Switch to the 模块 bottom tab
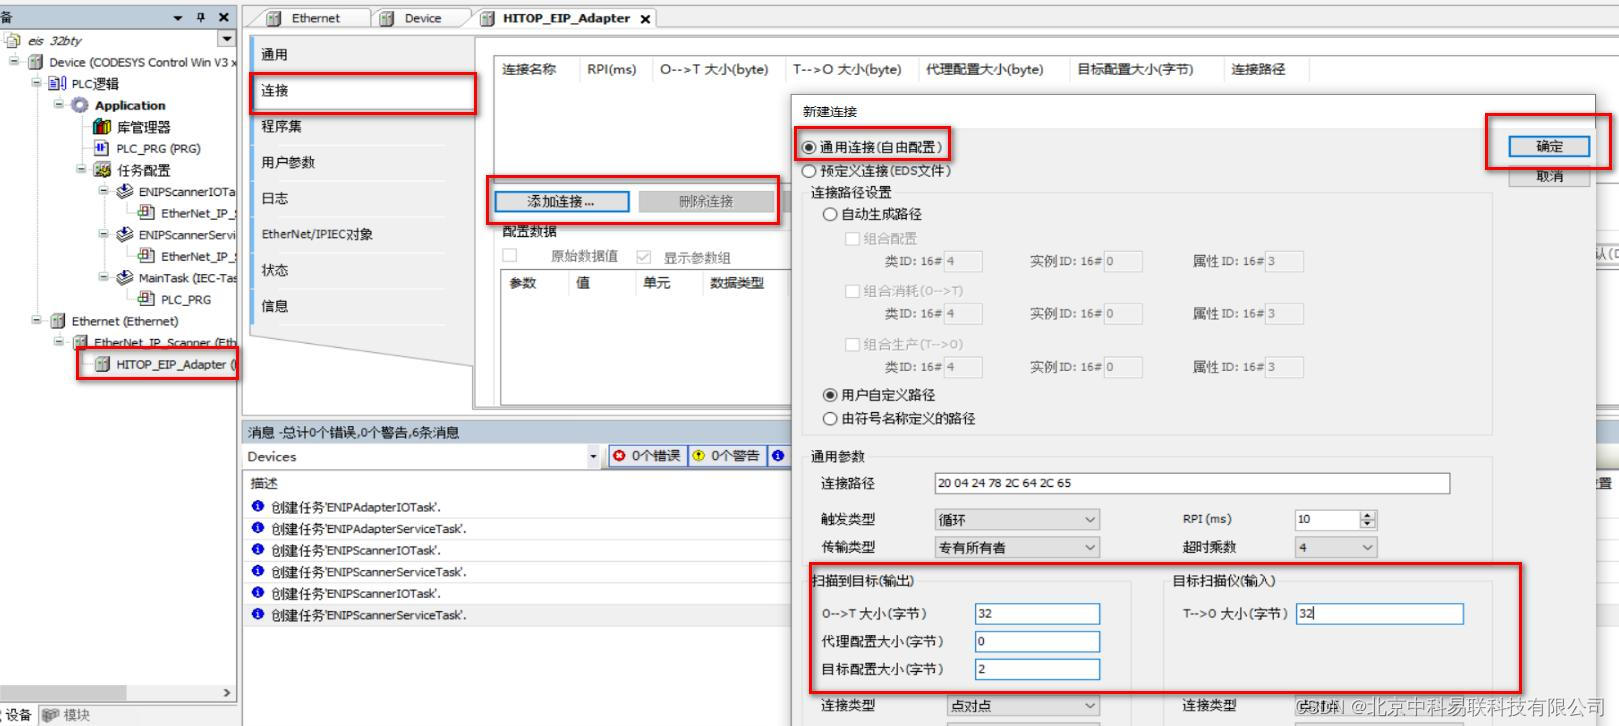 click(x=67, y=715)
